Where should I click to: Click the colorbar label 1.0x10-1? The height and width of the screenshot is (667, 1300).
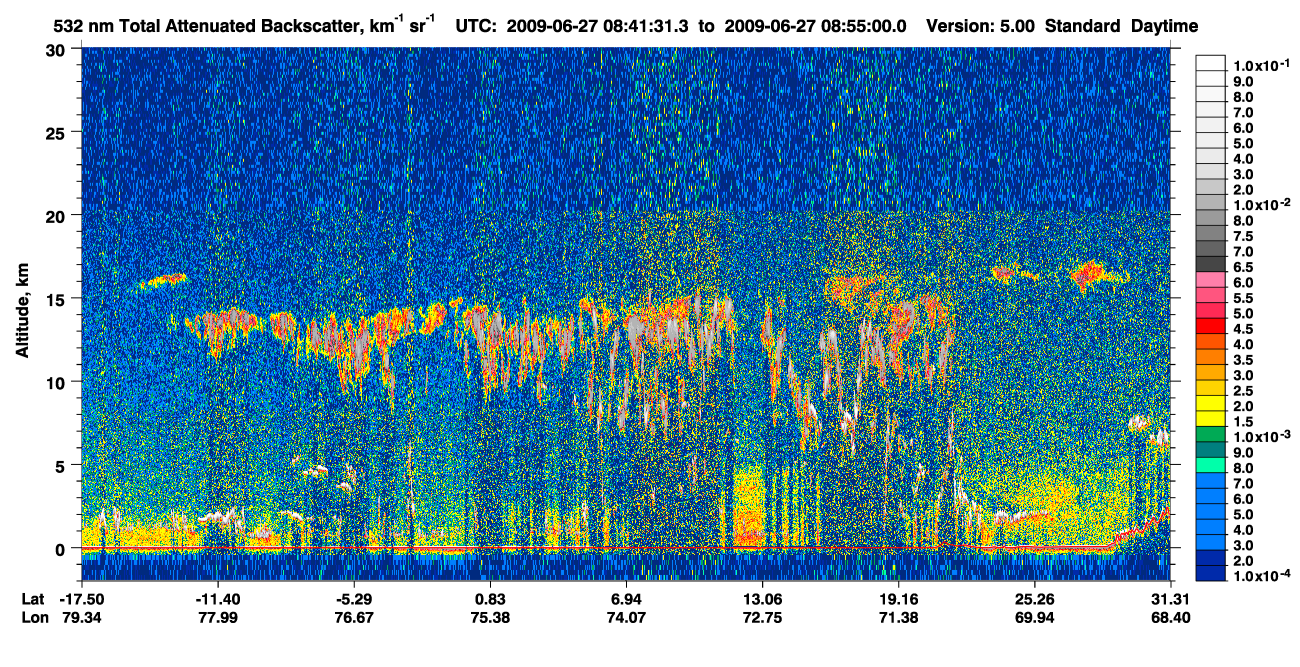(1262, 64)
